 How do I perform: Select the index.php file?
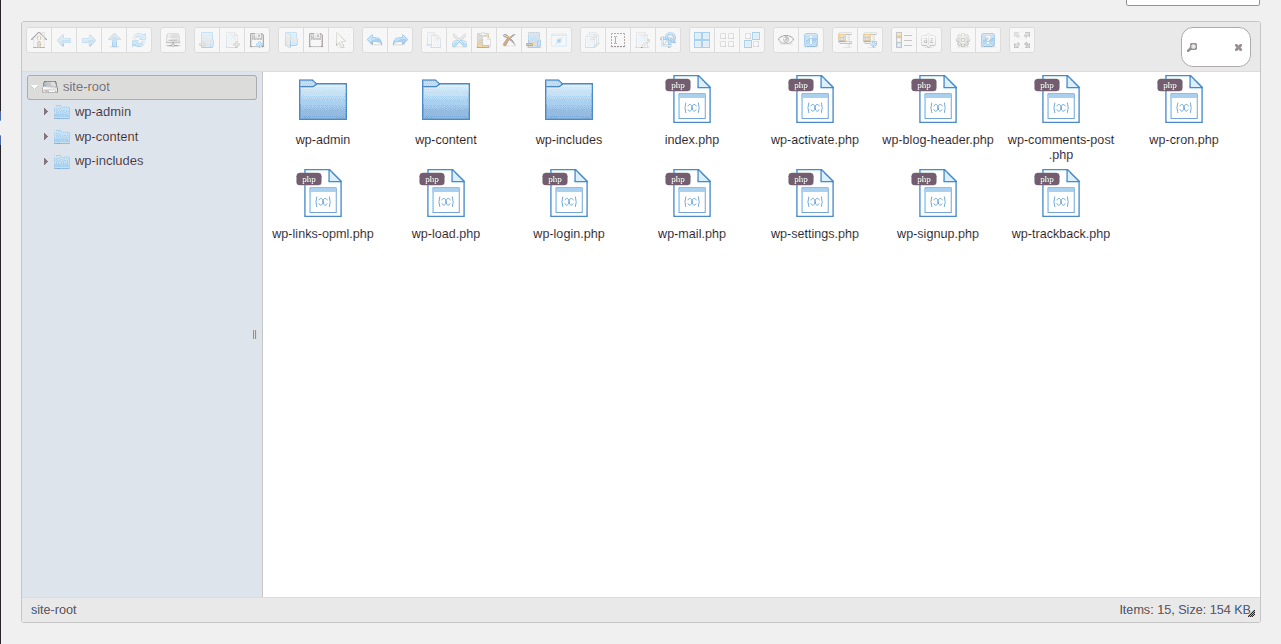pos(692,110)
